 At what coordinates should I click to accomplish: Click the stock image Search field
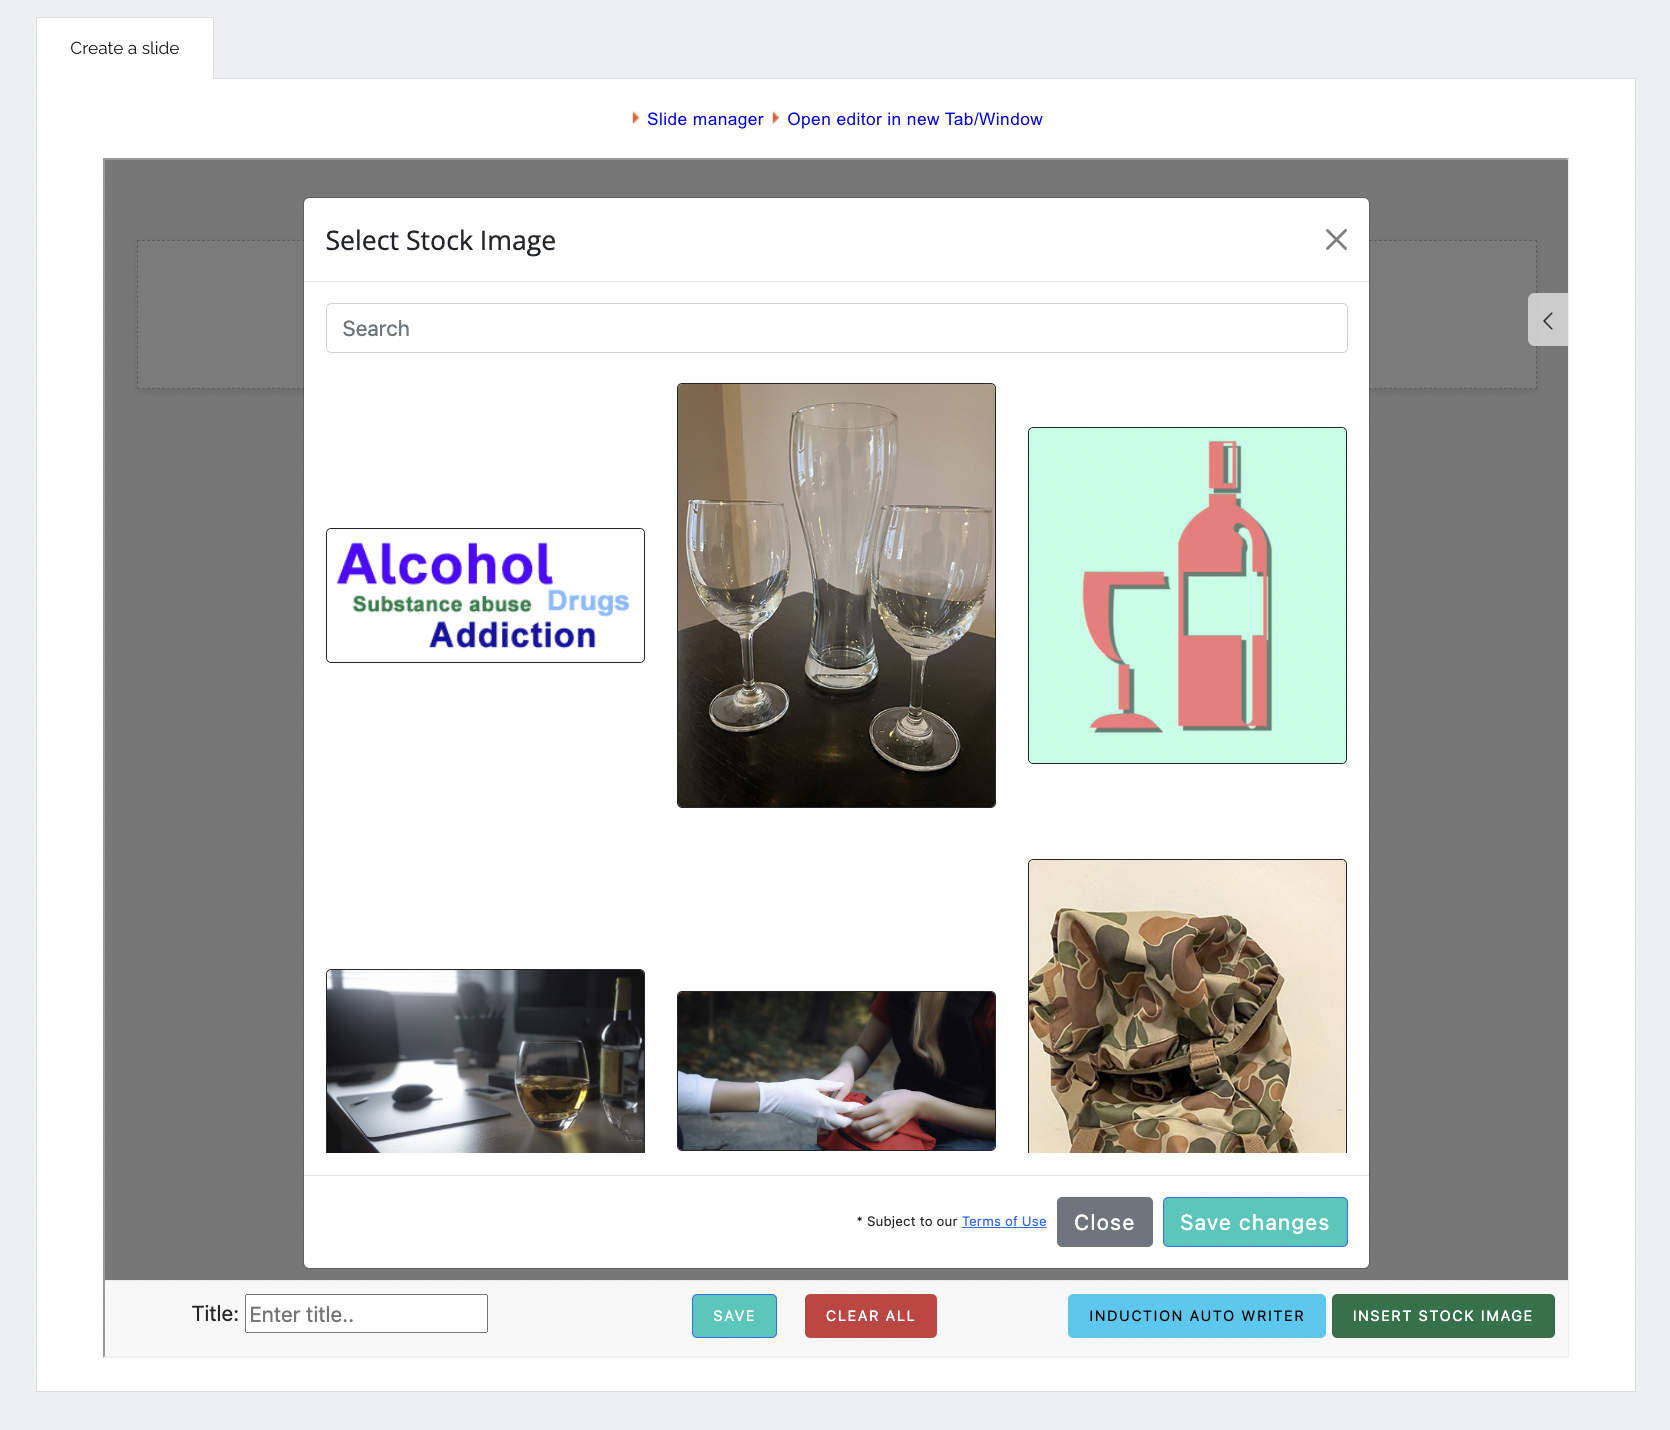[836, 328]
